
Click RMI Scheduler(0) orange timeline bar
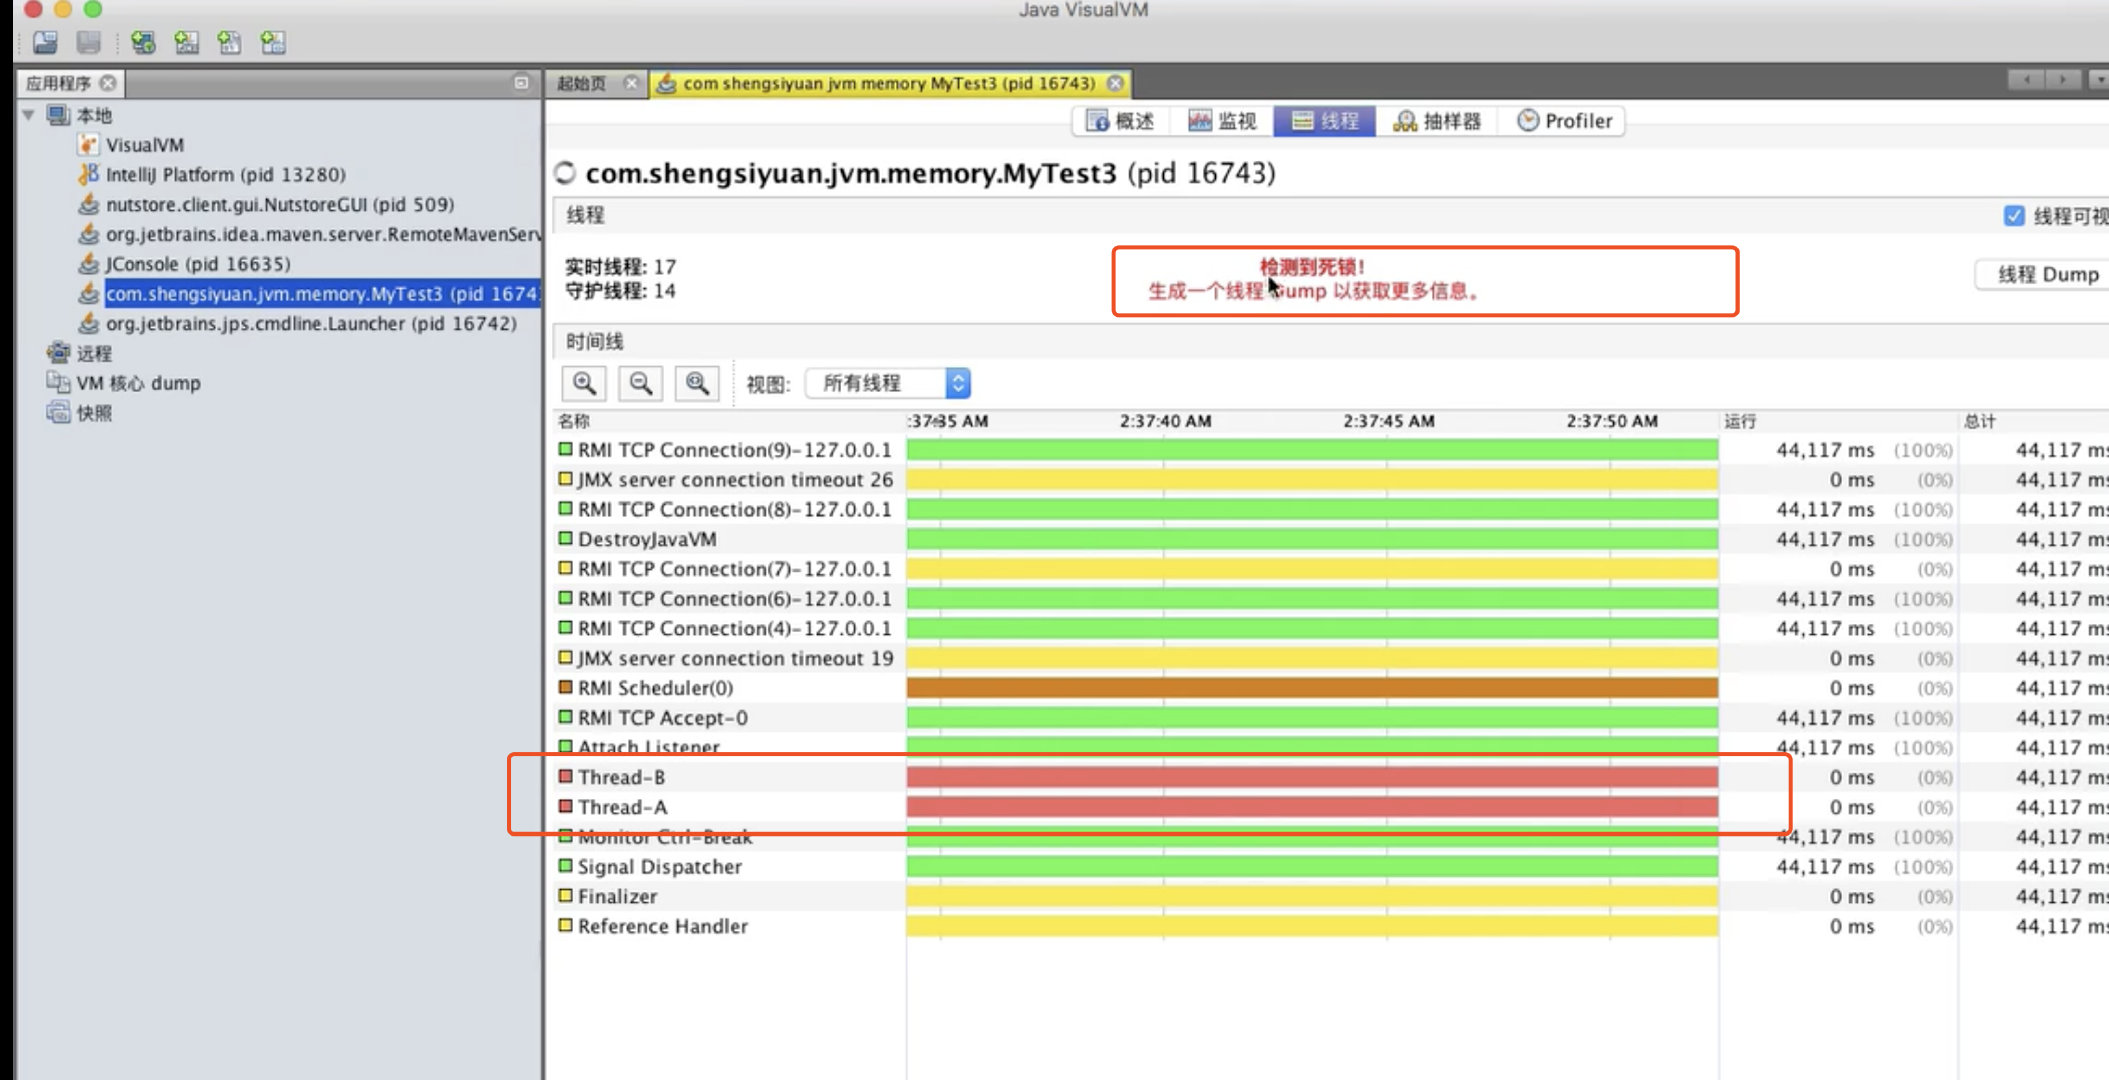1312,688
